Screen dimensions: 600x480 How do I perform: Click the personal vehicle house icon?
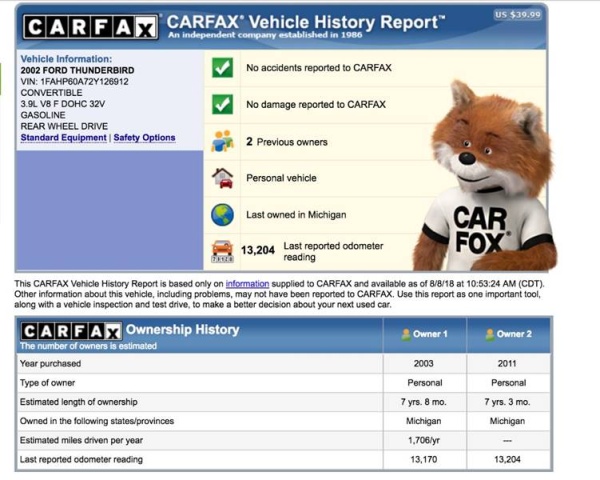222,178
